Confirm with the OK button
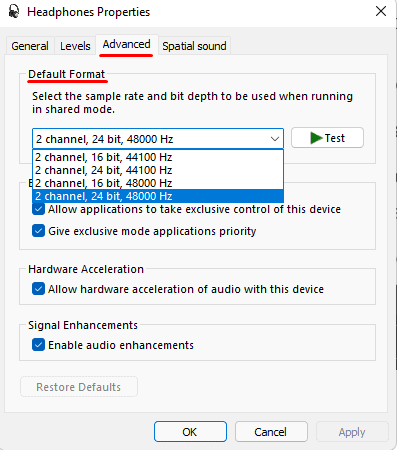 pos(190,432)
